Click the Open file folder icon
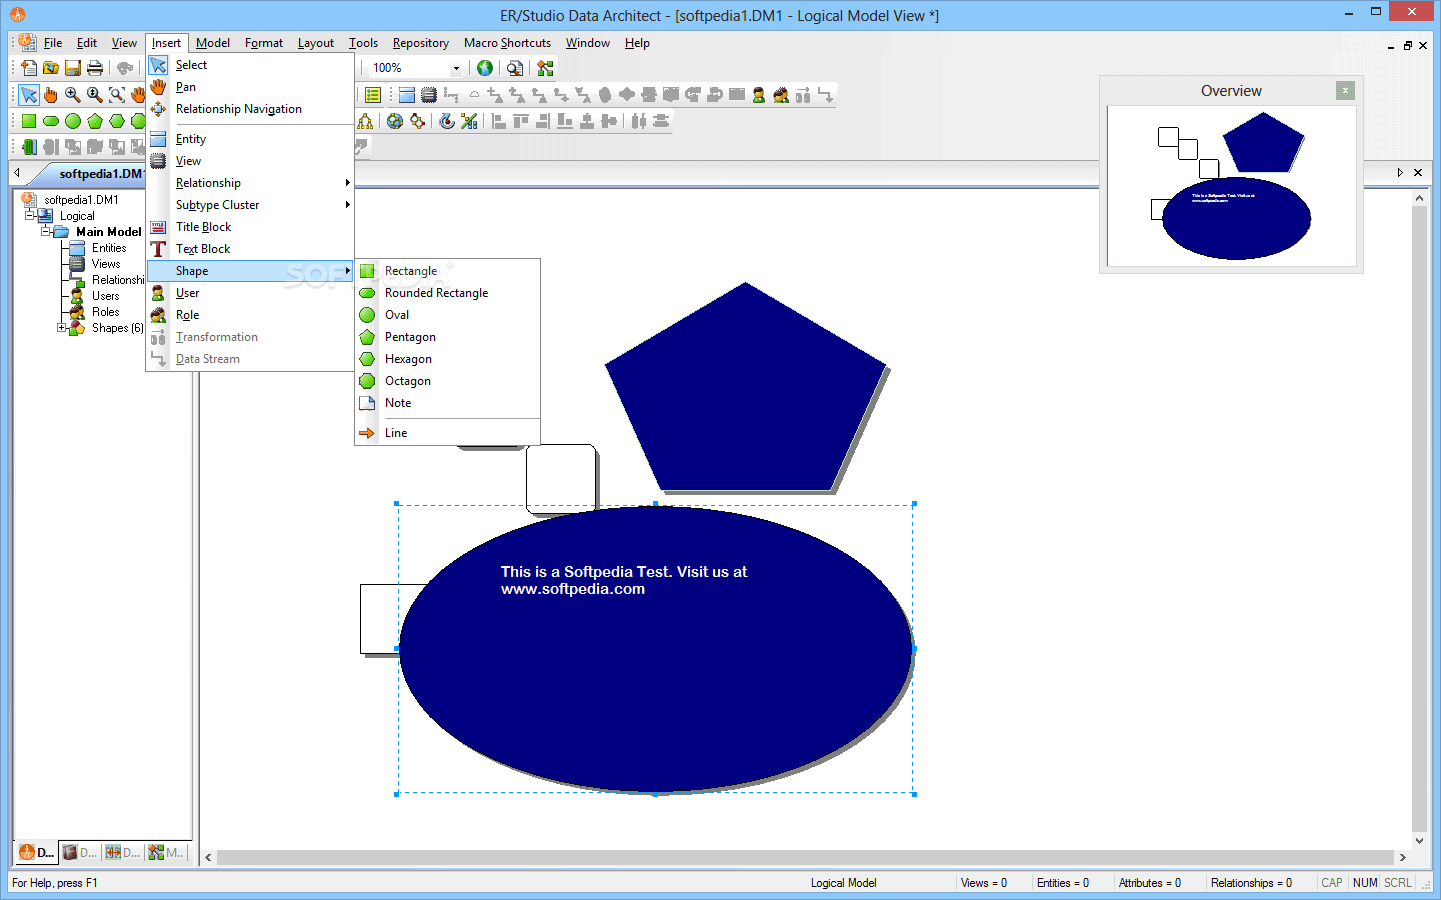This screenshot has height=900, width=1441. coord(51,68)
